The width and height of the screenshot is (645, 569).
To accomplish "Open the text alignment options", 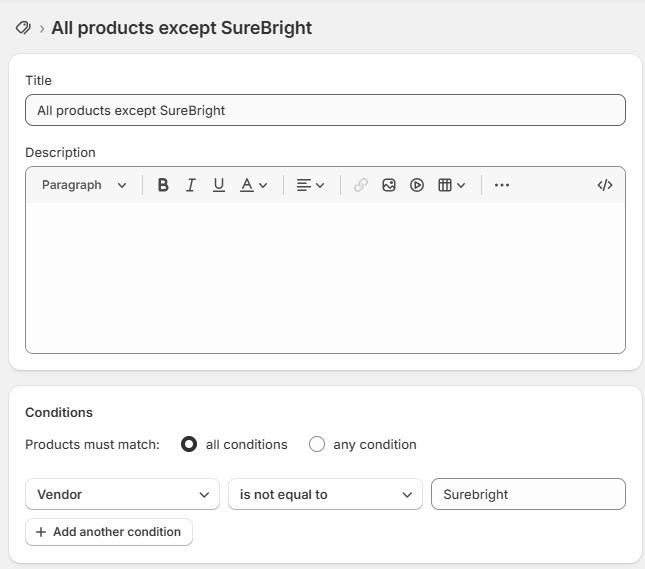I will coord(310,185).
